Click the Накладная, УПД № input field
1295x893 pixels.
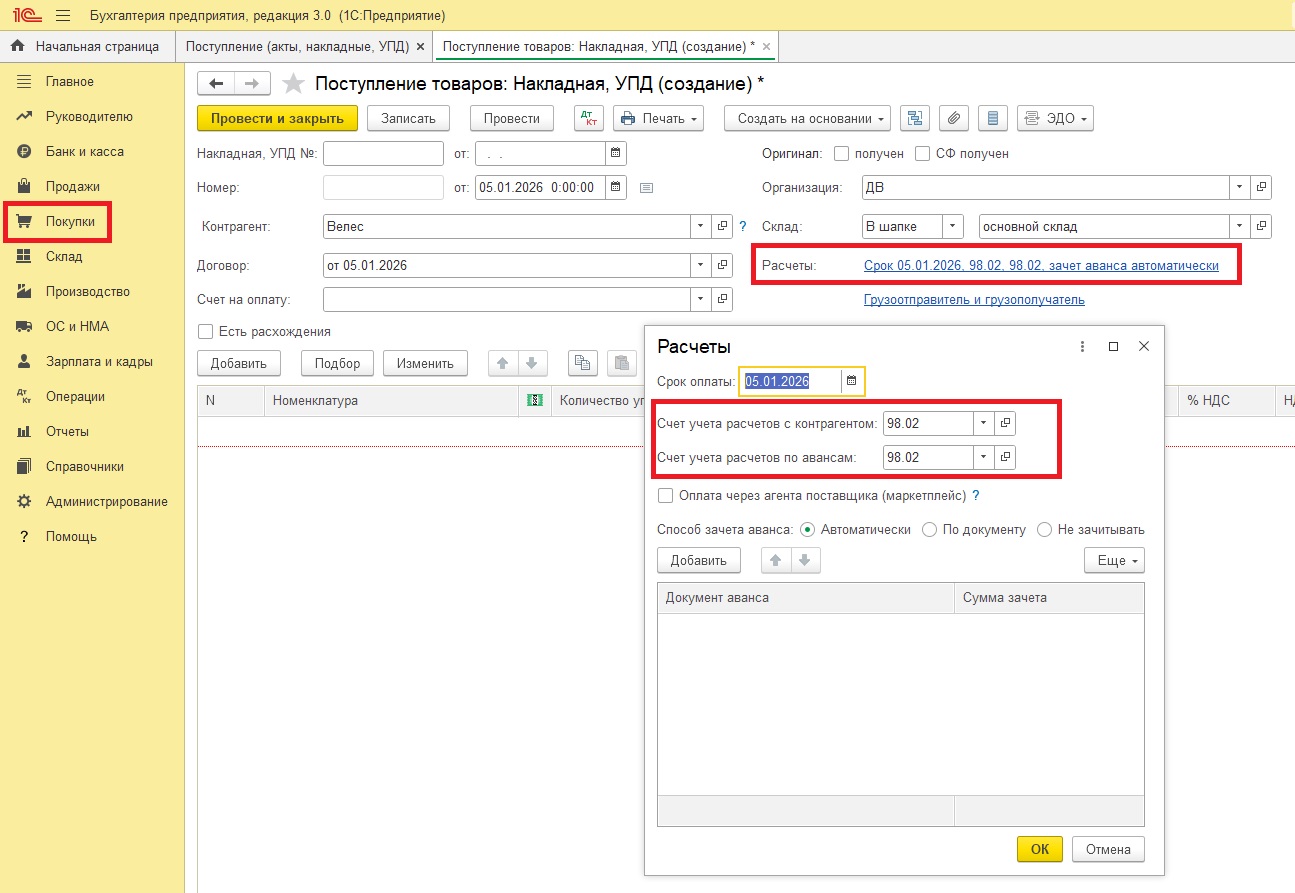(x=383, y=154)
